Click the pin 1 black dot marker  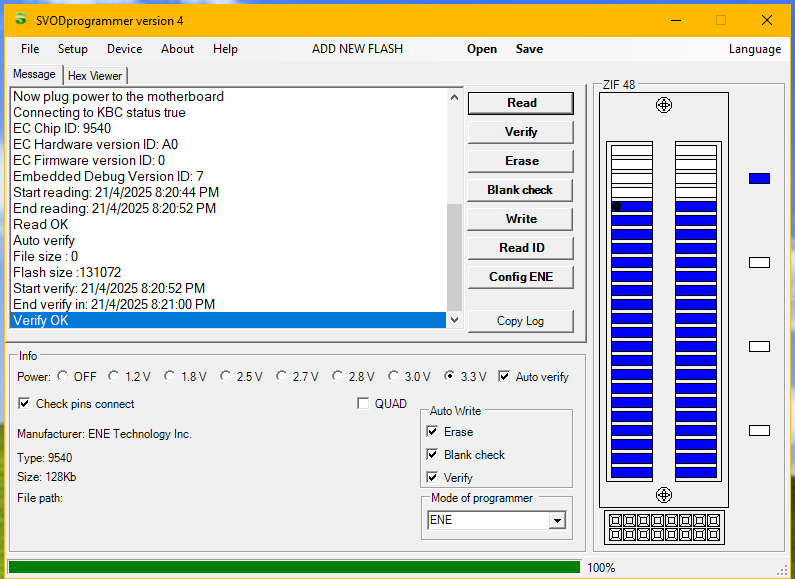(616, 206)
